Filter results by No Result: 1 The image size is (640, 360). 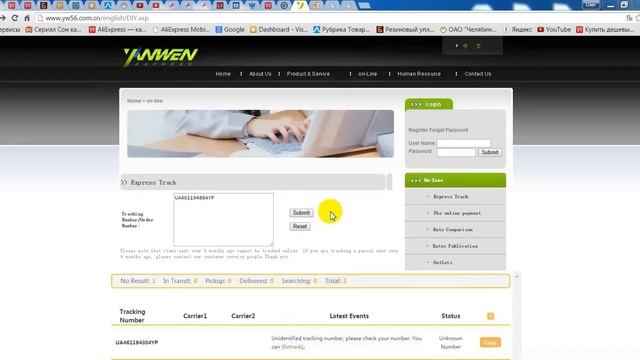point(138,281)
